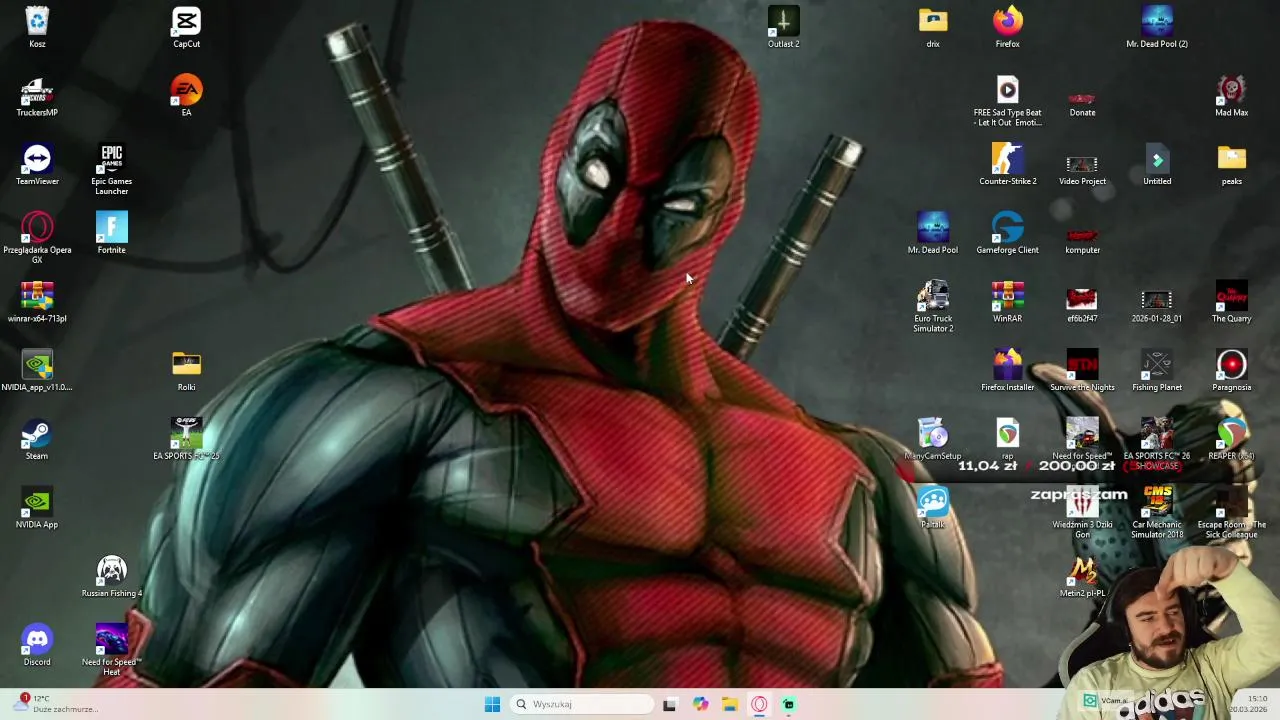Open the Windows Start menu
This screenshot has height=720, width=1280.
coord(492,704)
